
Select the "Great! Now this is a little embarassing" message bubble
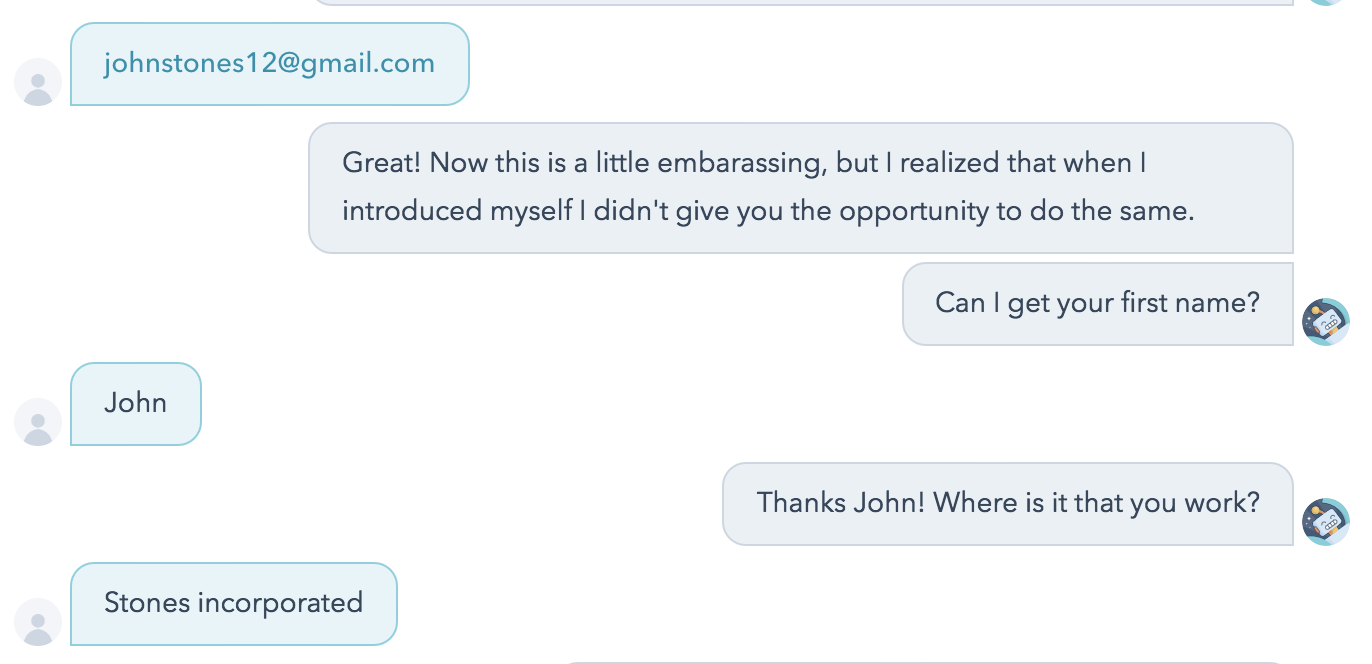tap(800, 188)
